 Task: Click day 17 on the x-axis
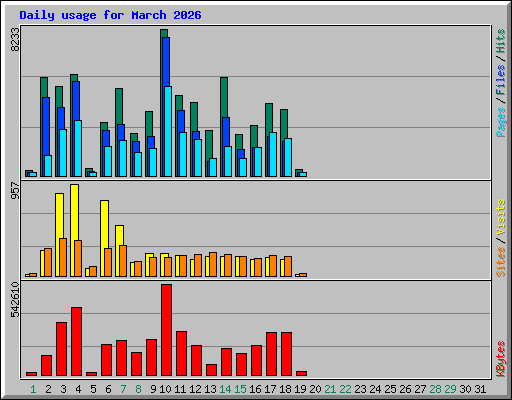[x=270, y=389]
